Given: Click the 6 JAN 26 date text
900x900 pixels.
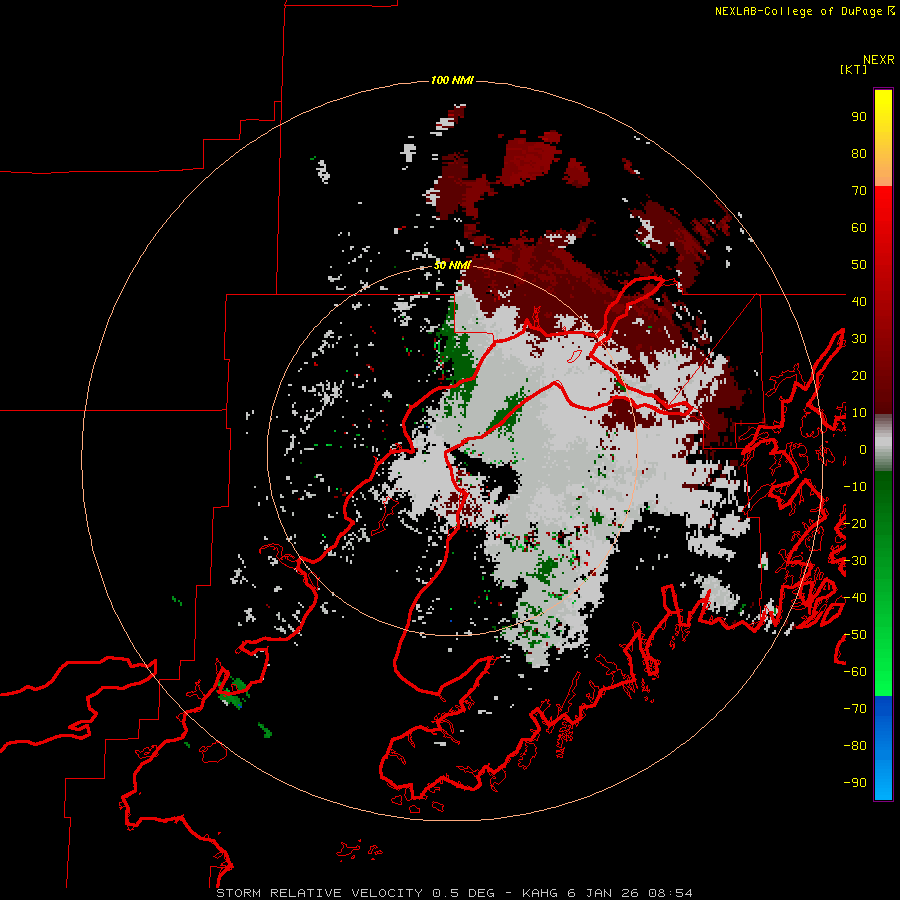Looking at the screenshot, I should coord(603,893).
